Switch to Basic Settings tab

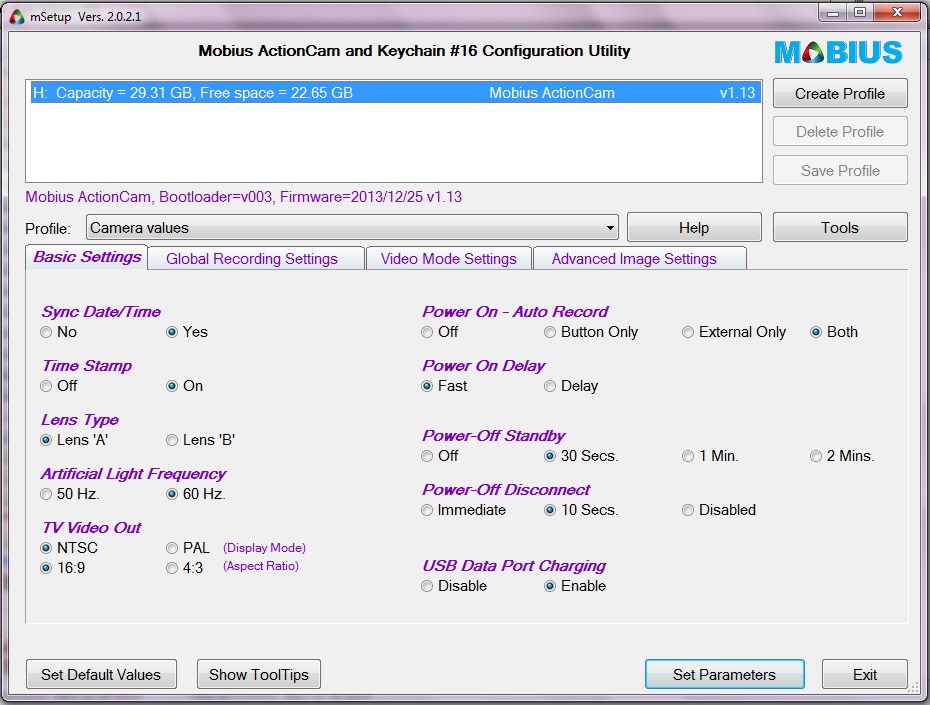[87, 257]
